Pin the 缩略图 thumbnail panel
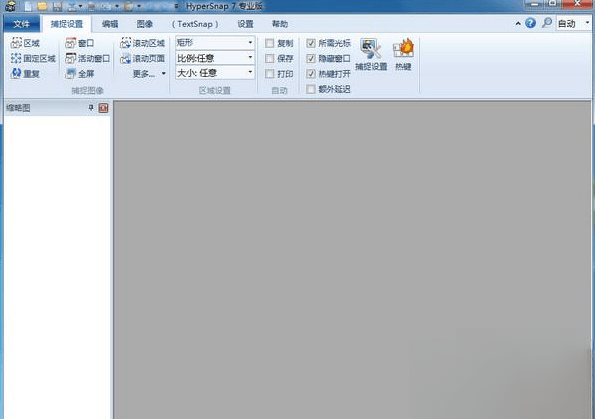The width and height of the screenshot is (595, 419). (91, 108)
